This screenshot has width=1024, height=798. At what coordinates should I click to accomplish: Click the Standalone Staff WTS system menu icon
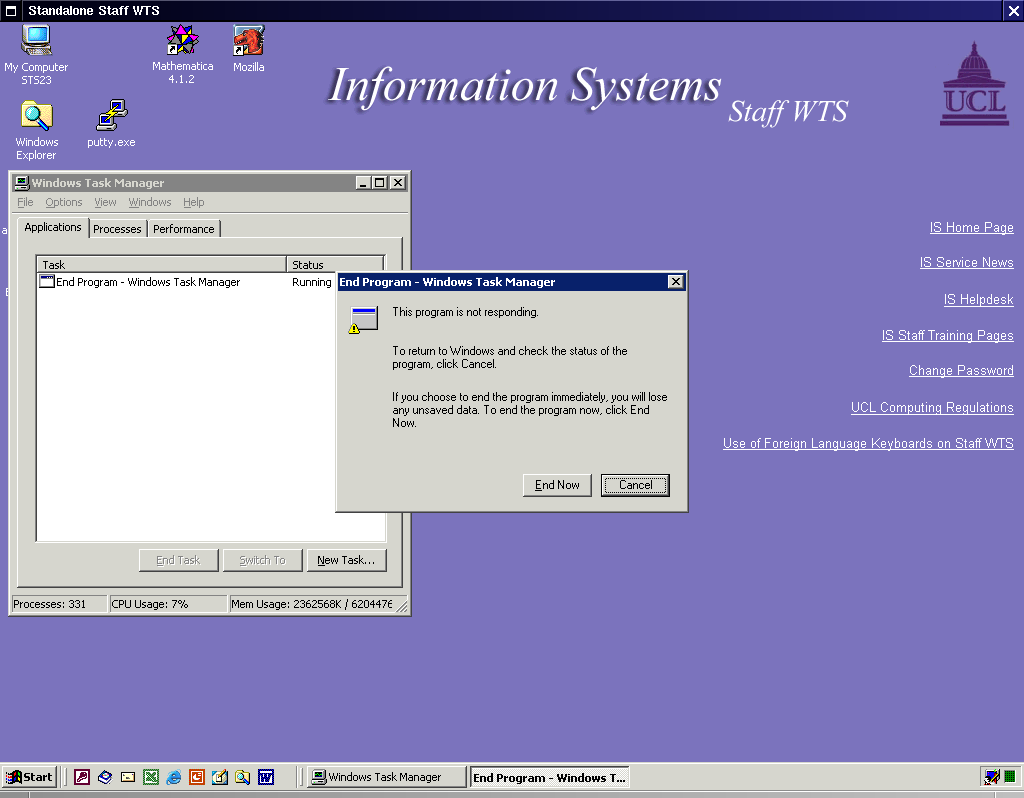click(x=11, y=10)
